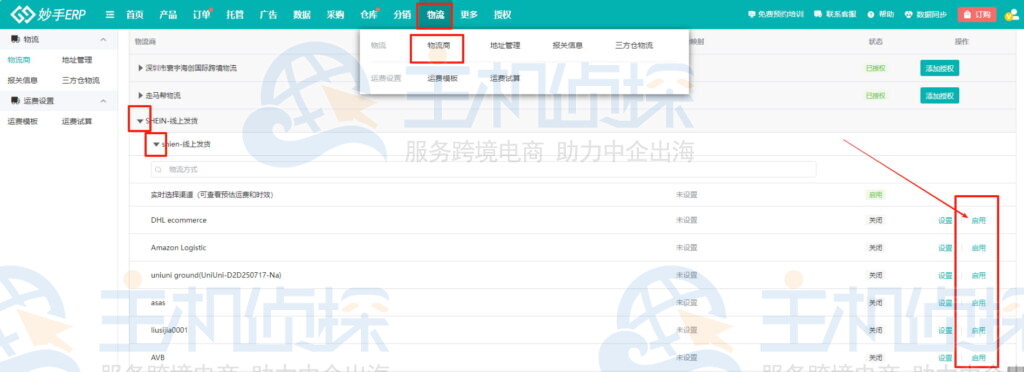Open the 更多 top menu
Image resolution: width=1024 pixels, height=372 pixels.
pyautogui.click(x=469, y=14)
